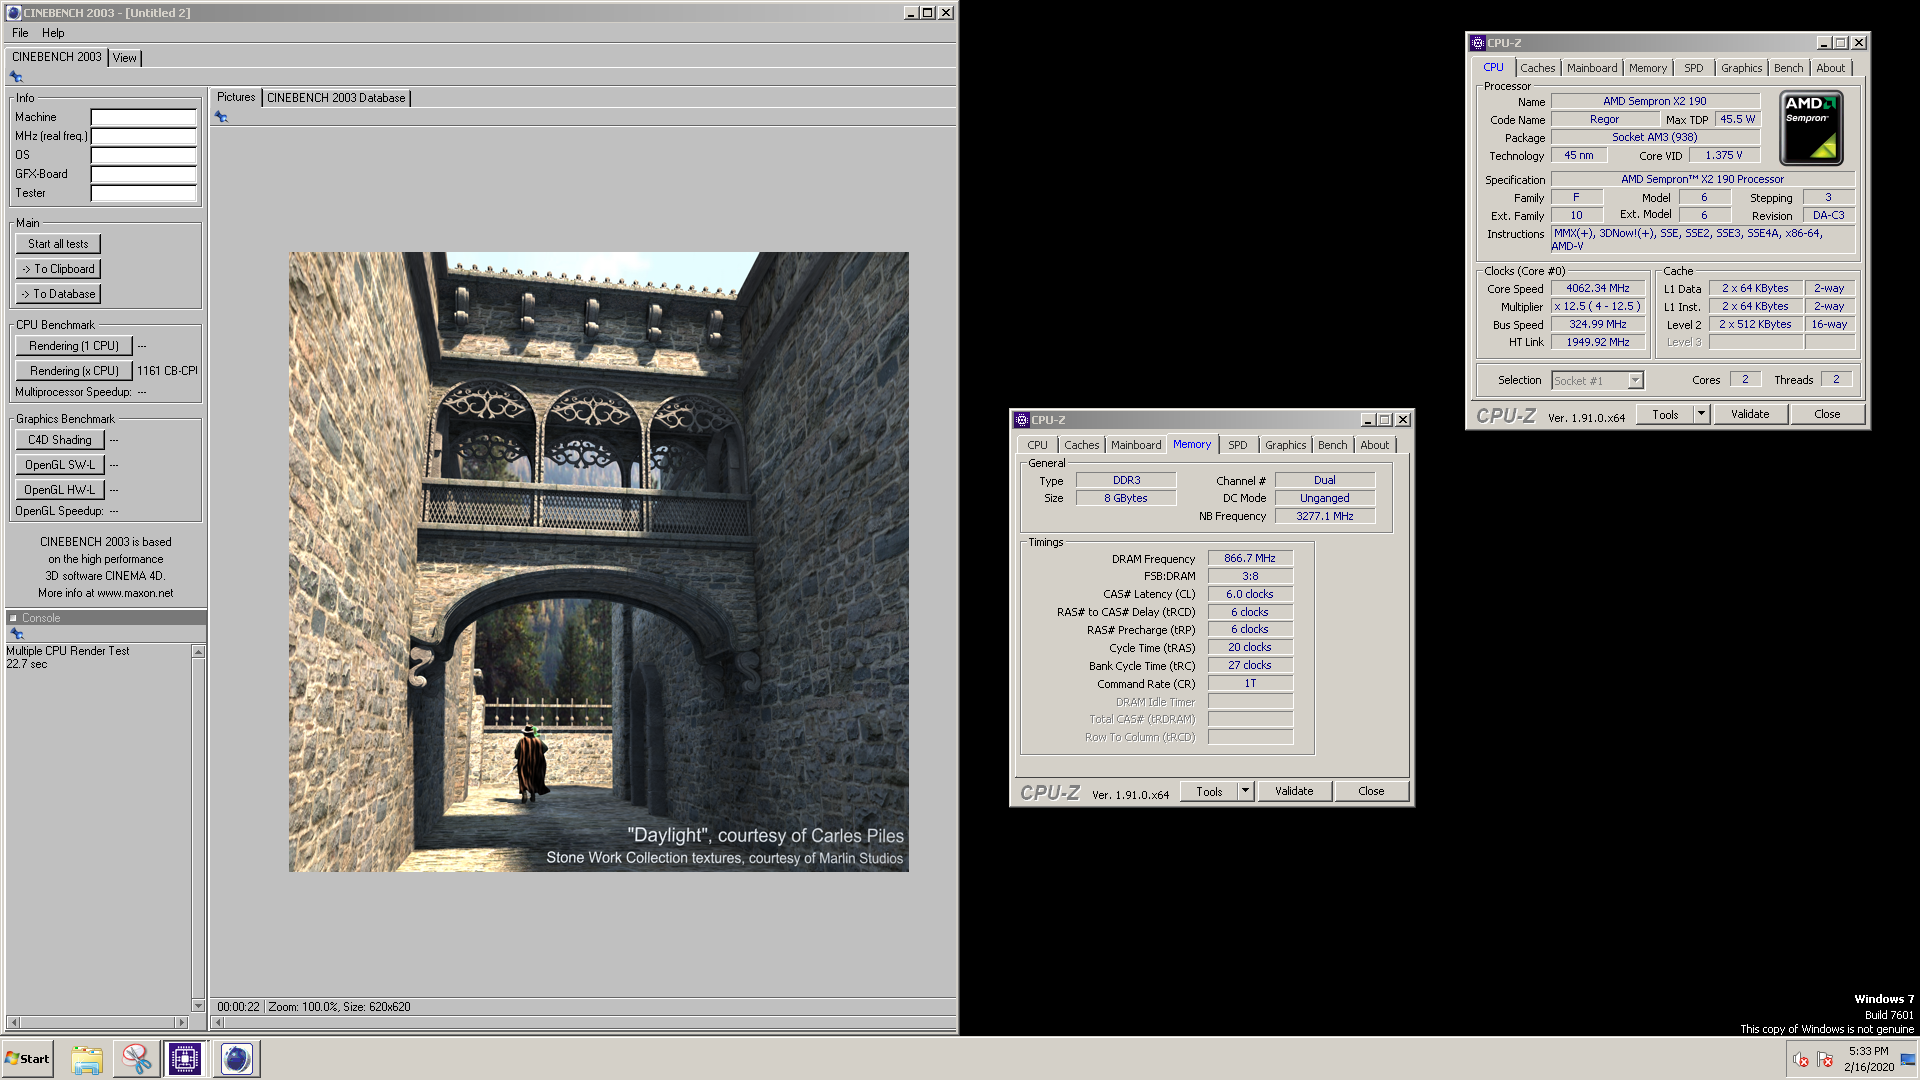The height and width of the screenshot is (1080, 1920).
Task: Start the C4D Shading test
Action: point(60,440)
